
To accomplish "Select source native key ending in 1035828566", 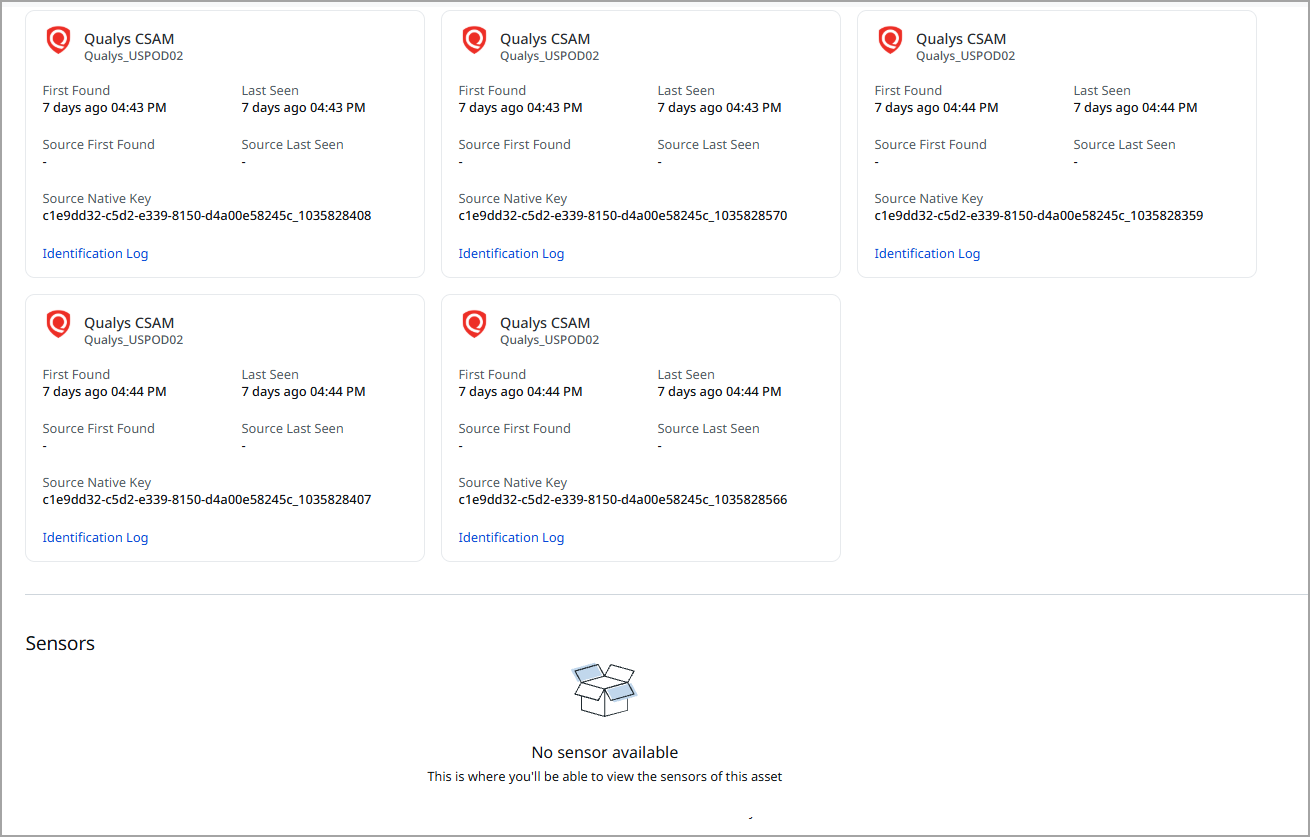I will [623, 500].
